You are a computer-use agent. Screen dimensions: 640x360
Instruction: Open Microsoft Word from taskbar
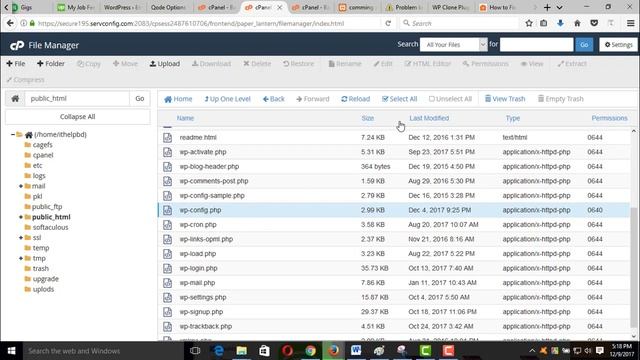point(356,351)
